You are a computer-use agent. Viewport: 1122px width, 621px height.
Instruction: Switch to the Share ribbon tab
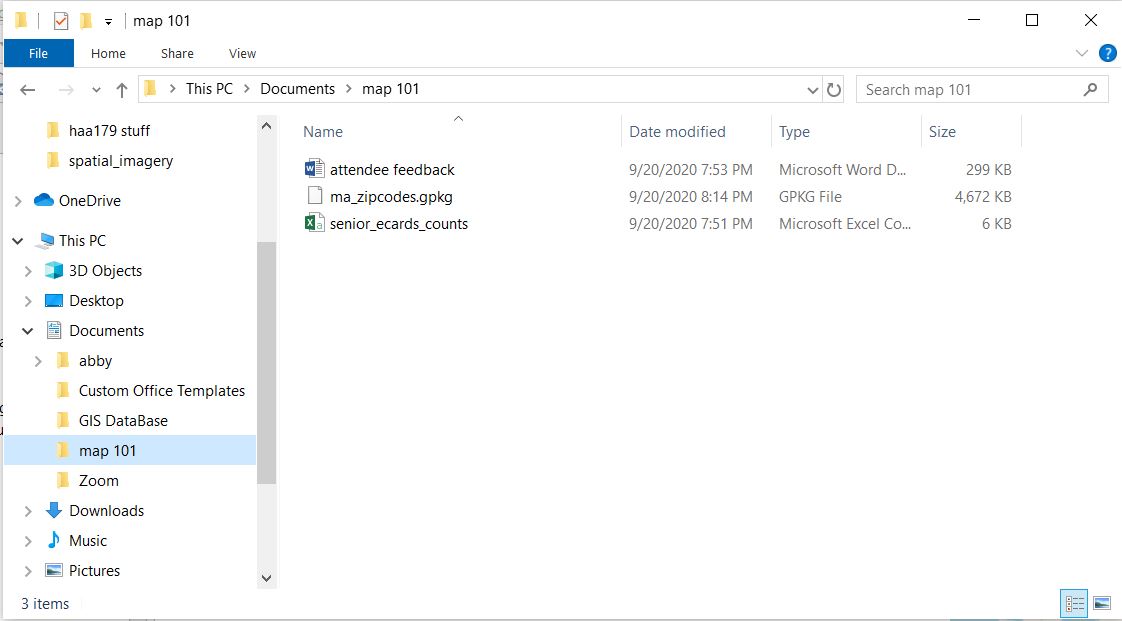pyautogui.click(x=177, y=53)
